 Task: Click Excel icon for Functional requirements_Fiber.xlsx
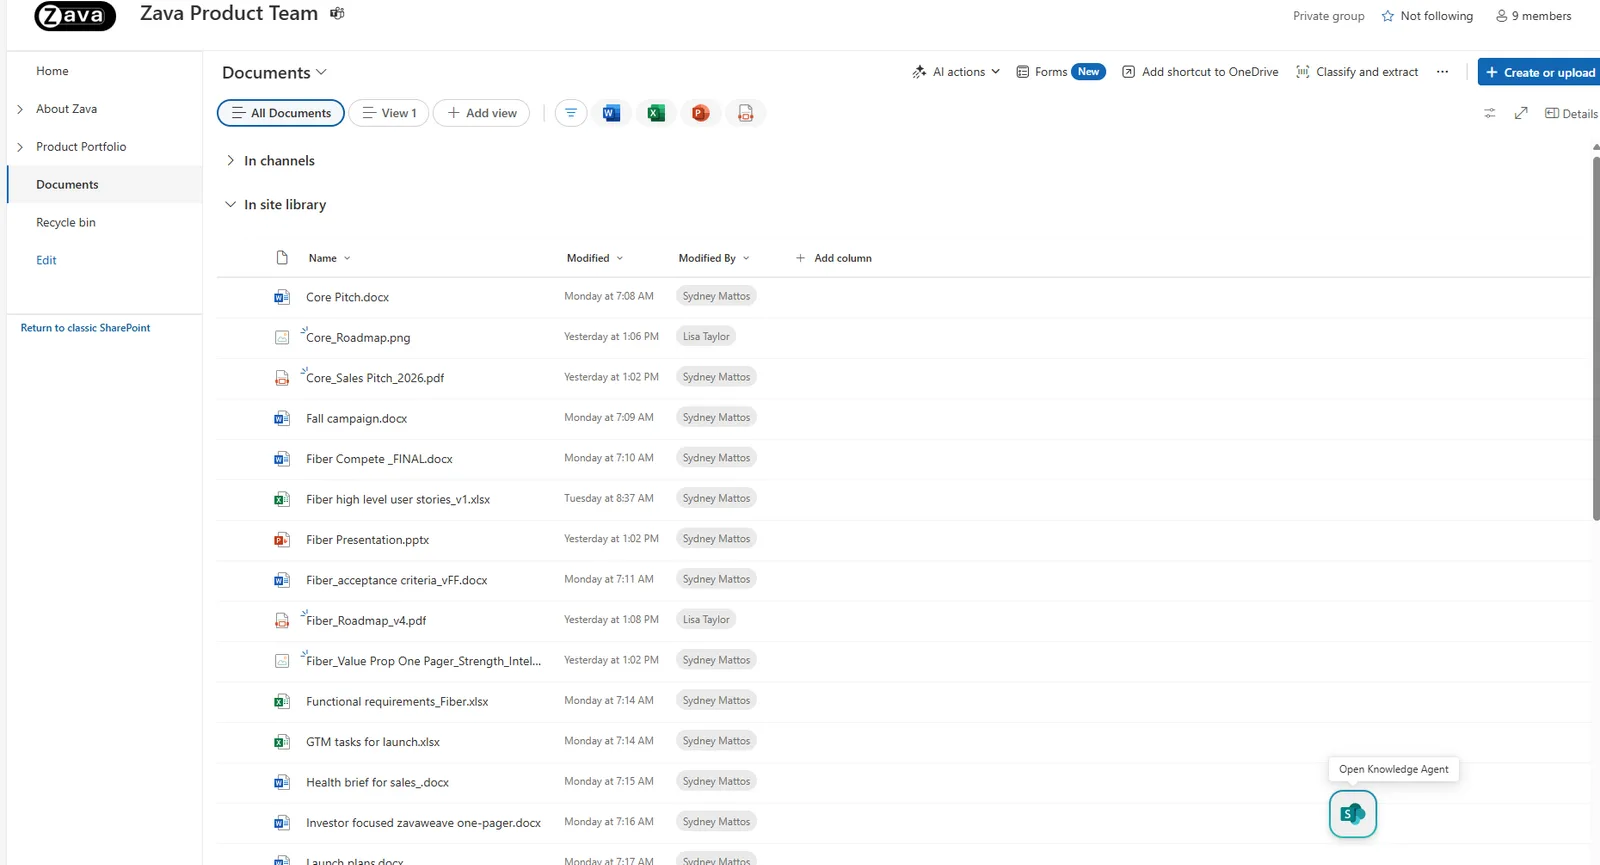coord(282,702)
